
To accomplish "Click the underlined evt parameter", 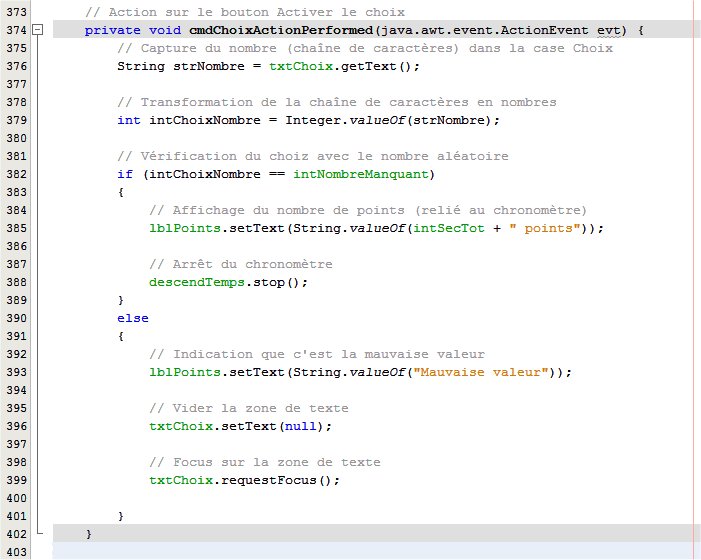I will [608, 30].
